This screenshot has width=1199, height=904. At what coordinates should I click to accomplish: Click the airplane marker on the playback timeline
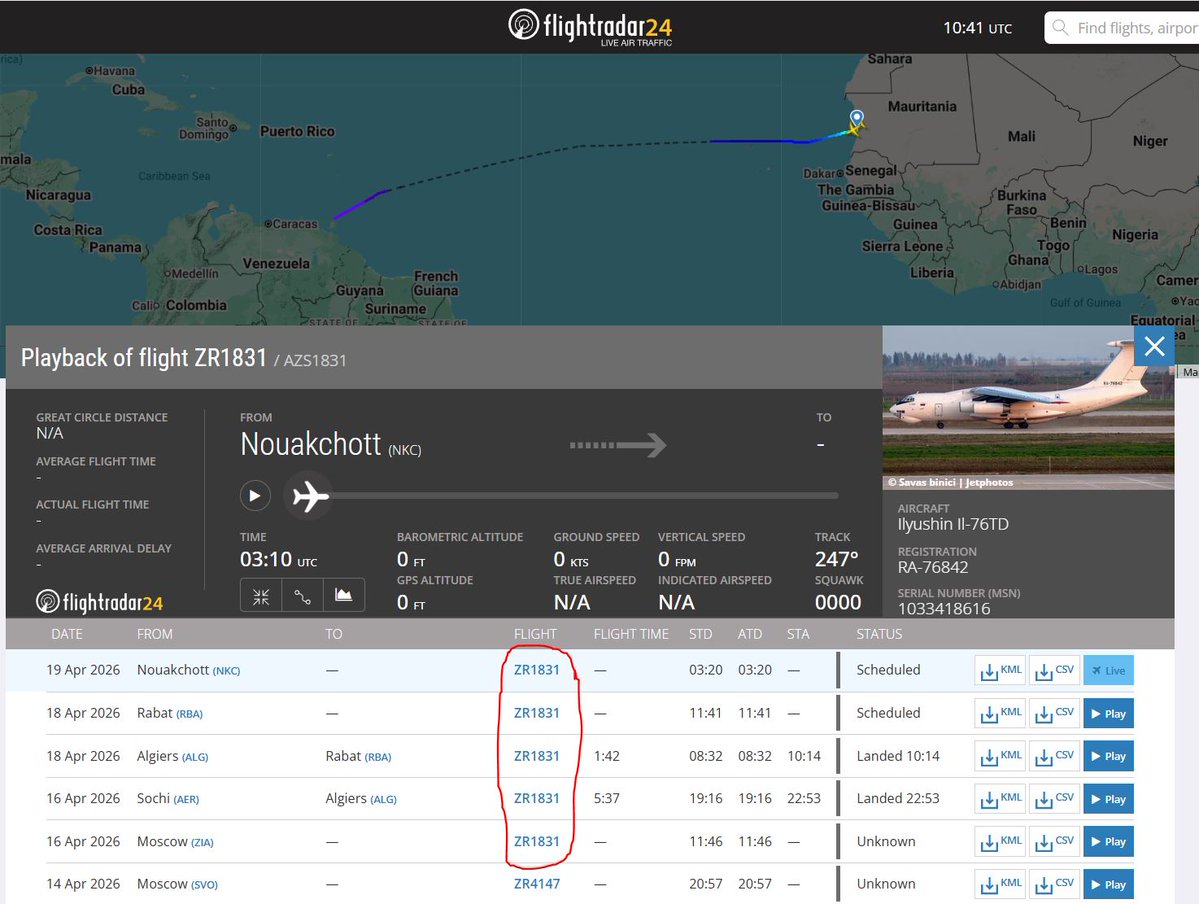(308, 495)
